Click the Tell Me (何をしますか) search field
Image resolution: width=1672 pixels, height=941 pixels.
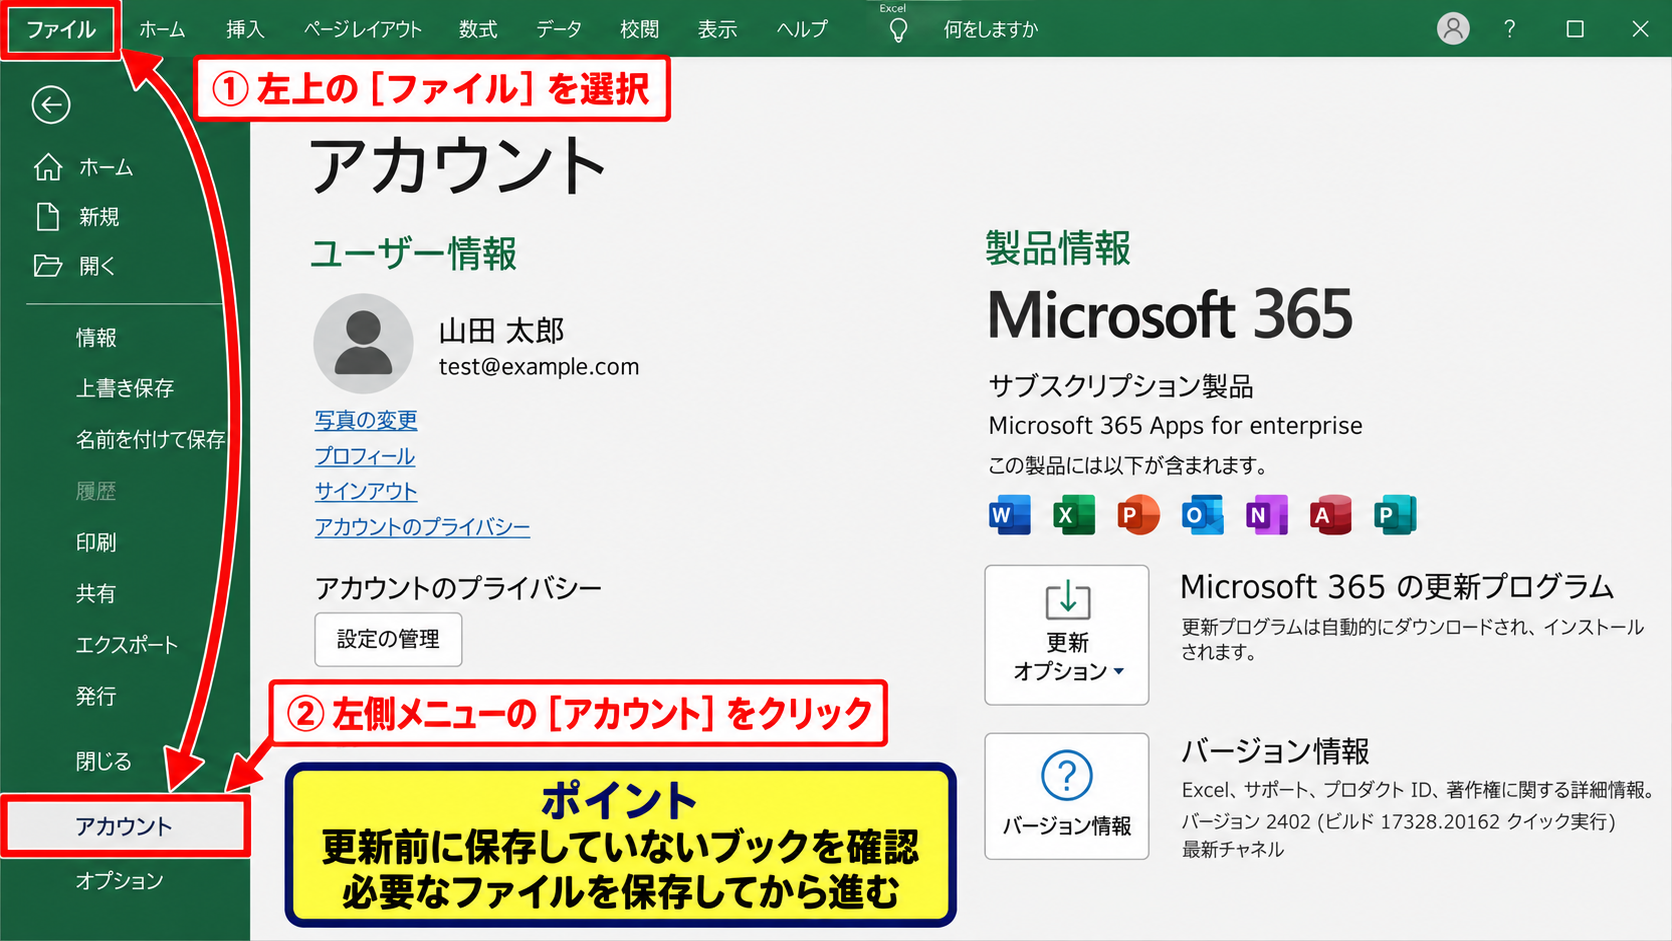coord(991,30)
